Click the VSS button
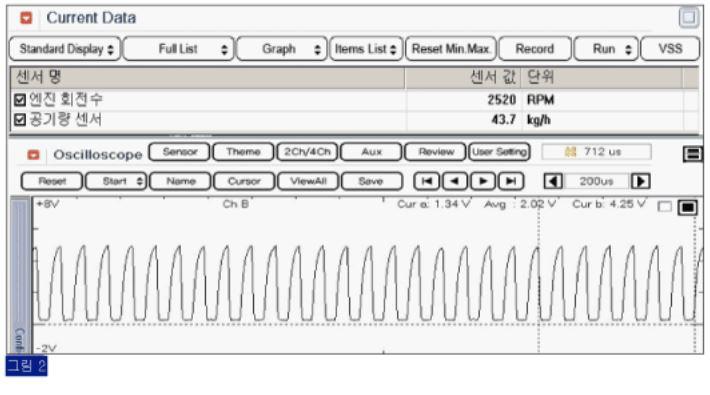 (670, 49)
